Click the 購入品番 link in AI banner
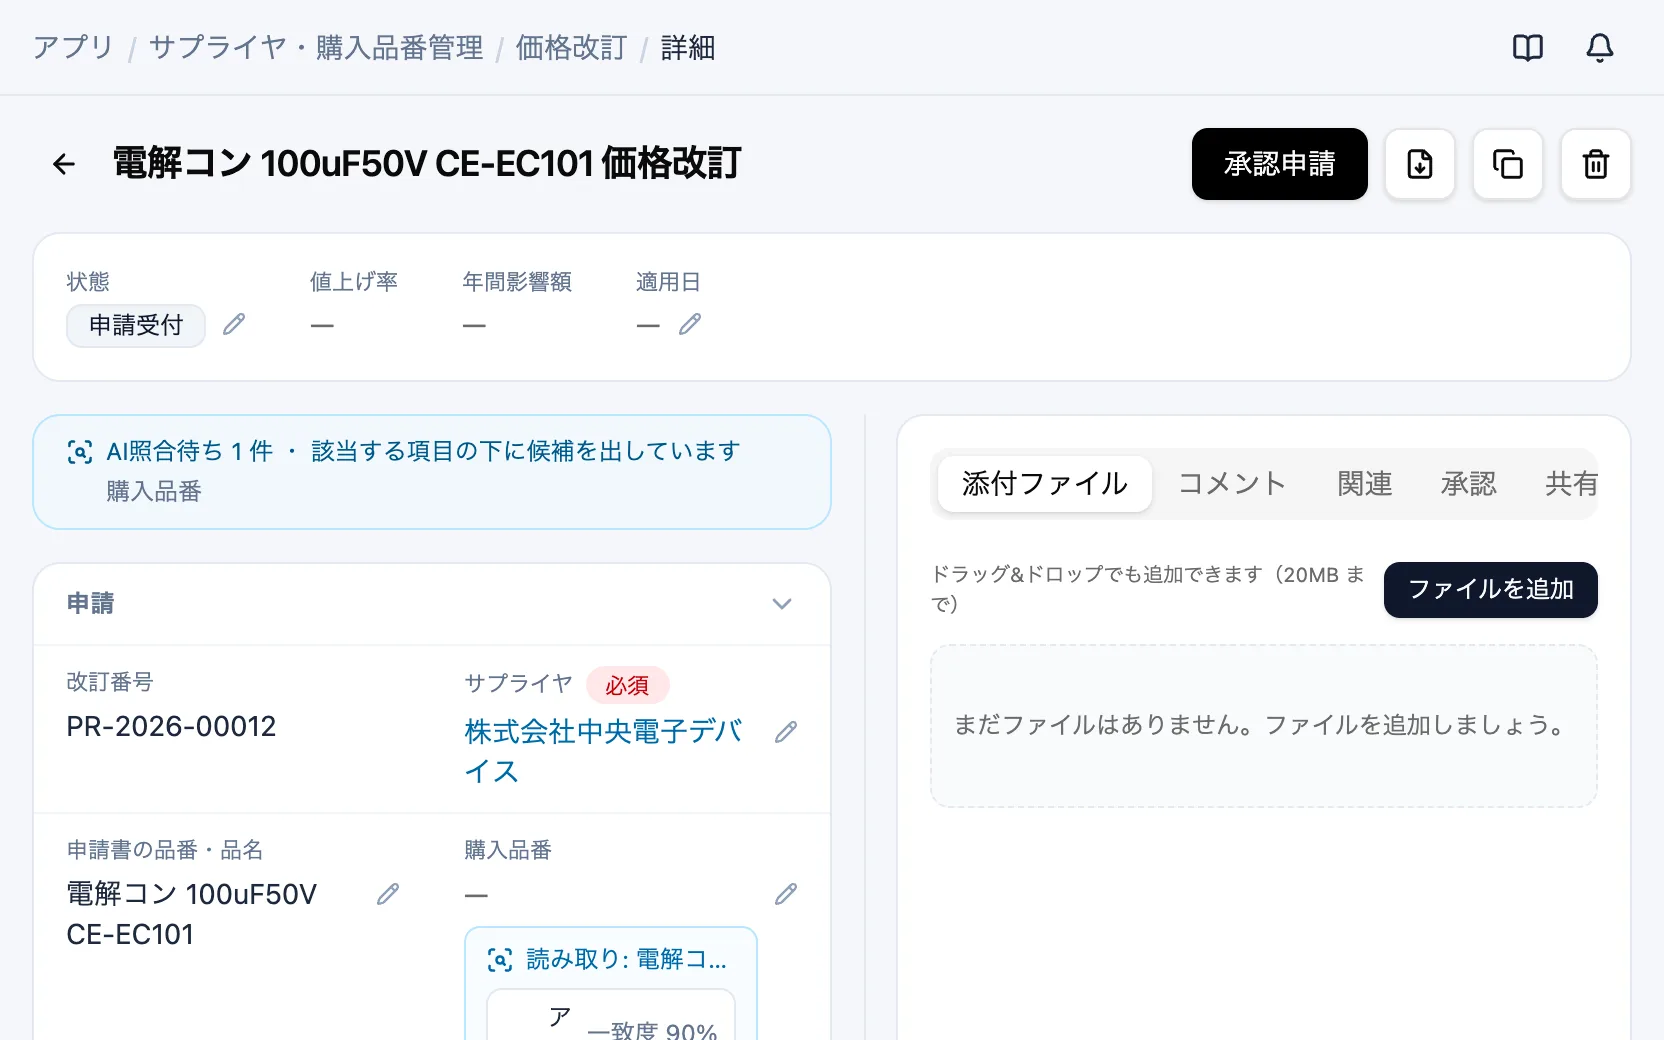The width and height of the screenshot is (1664, 1040). coord(154,492)
